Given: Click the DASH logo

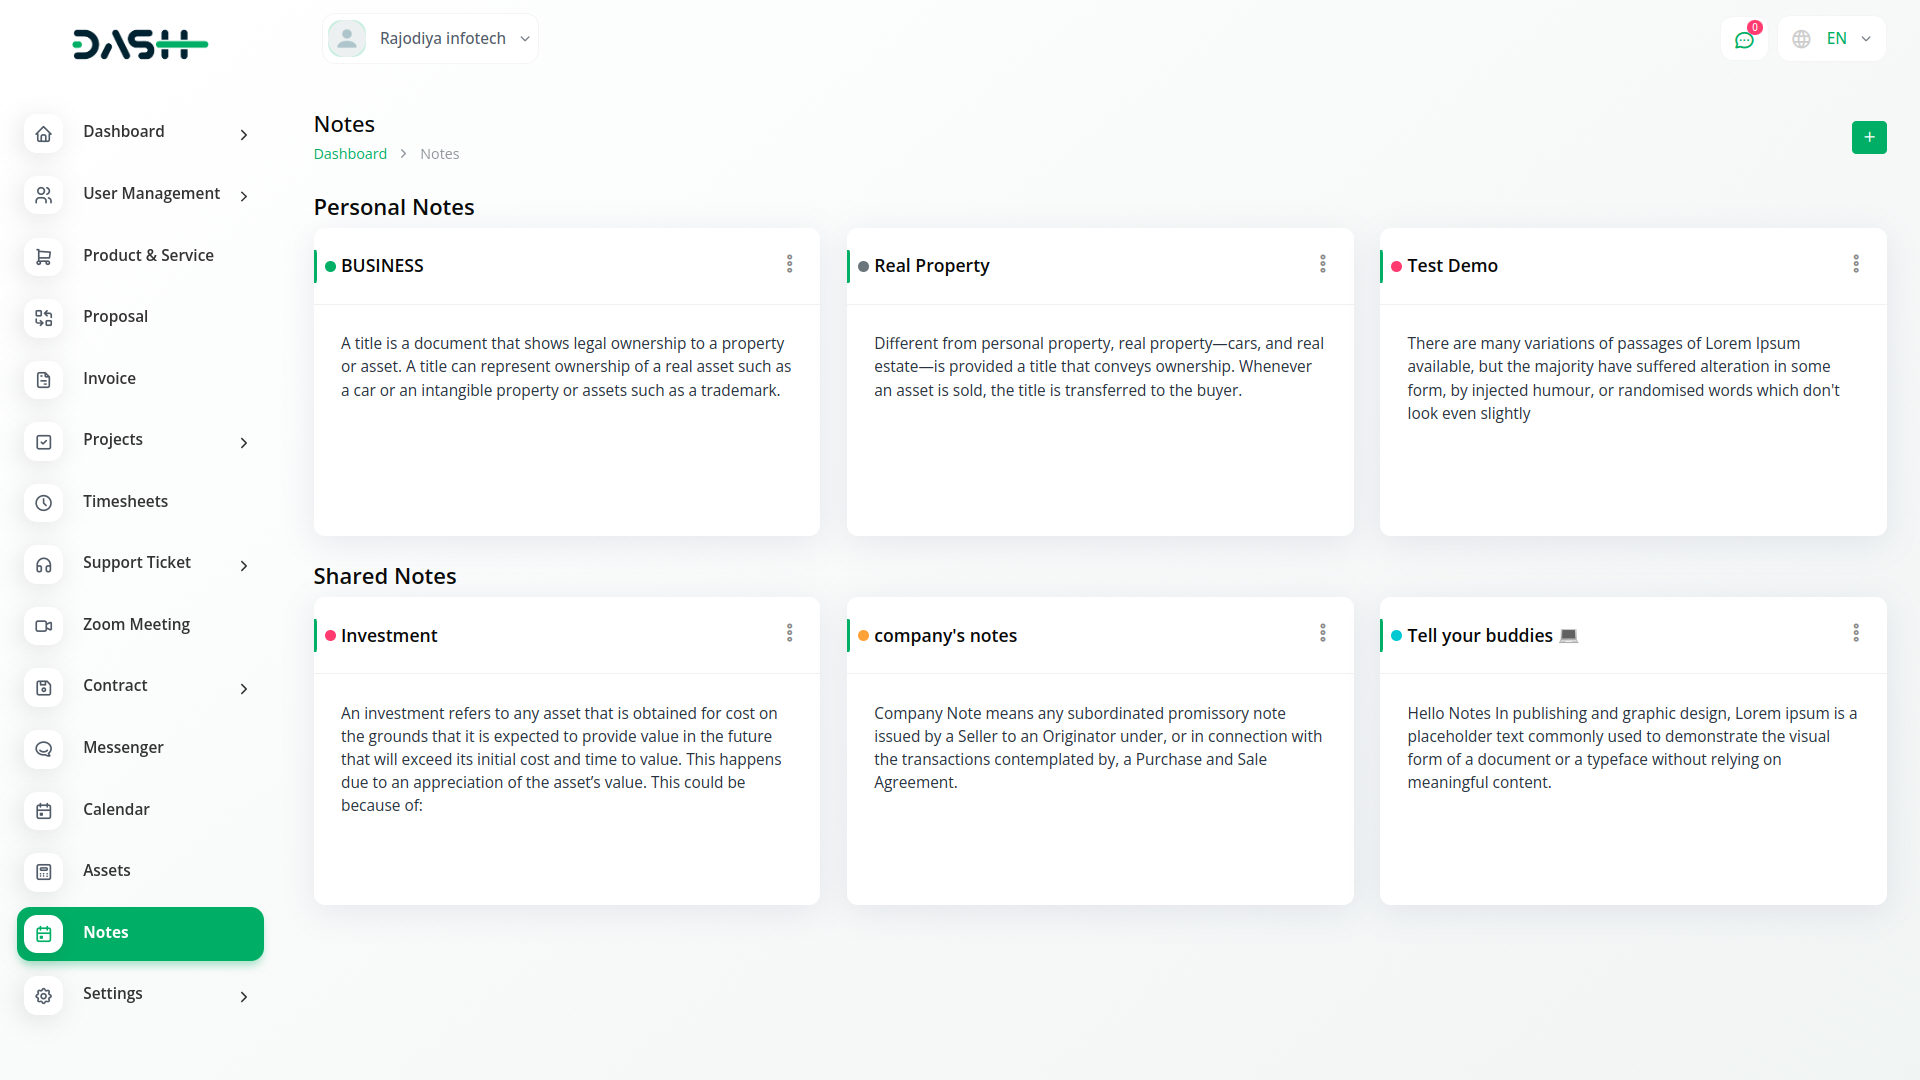Looking at the screenshot, I should pos(140,44).
